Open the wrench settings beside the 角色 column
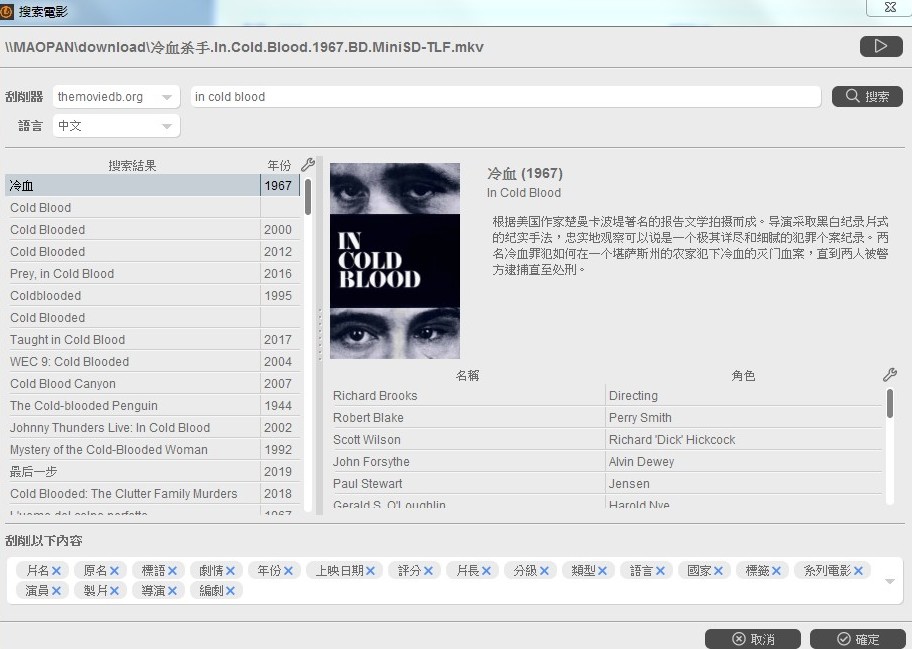The image size is (912, 649). pos(890,375)
